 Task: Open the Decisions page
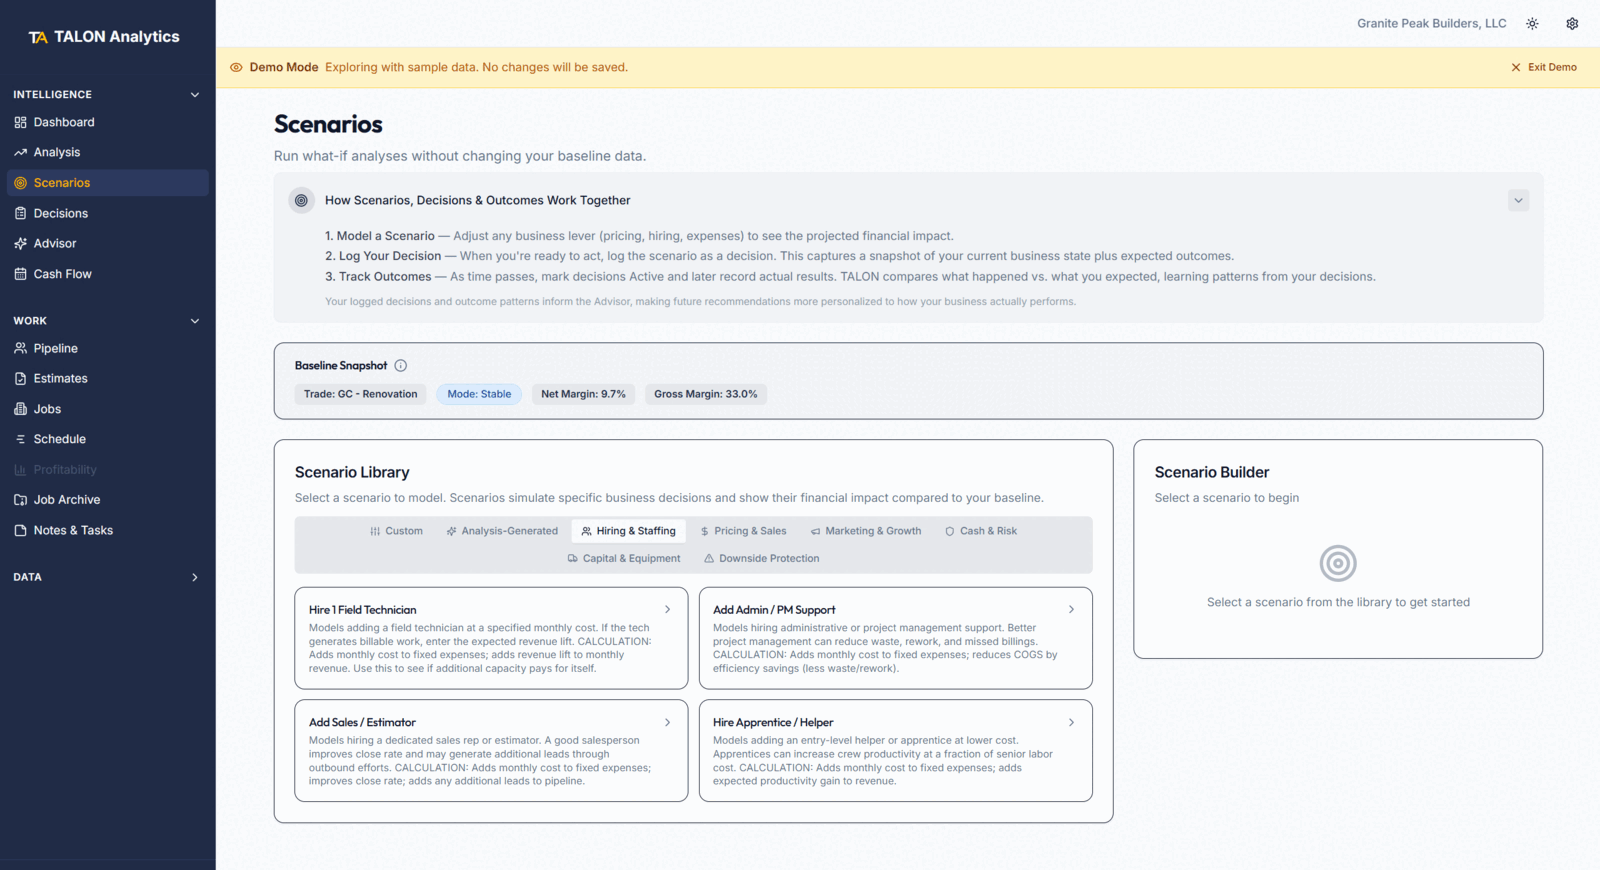pyautogui.click(x=108, y=213)
